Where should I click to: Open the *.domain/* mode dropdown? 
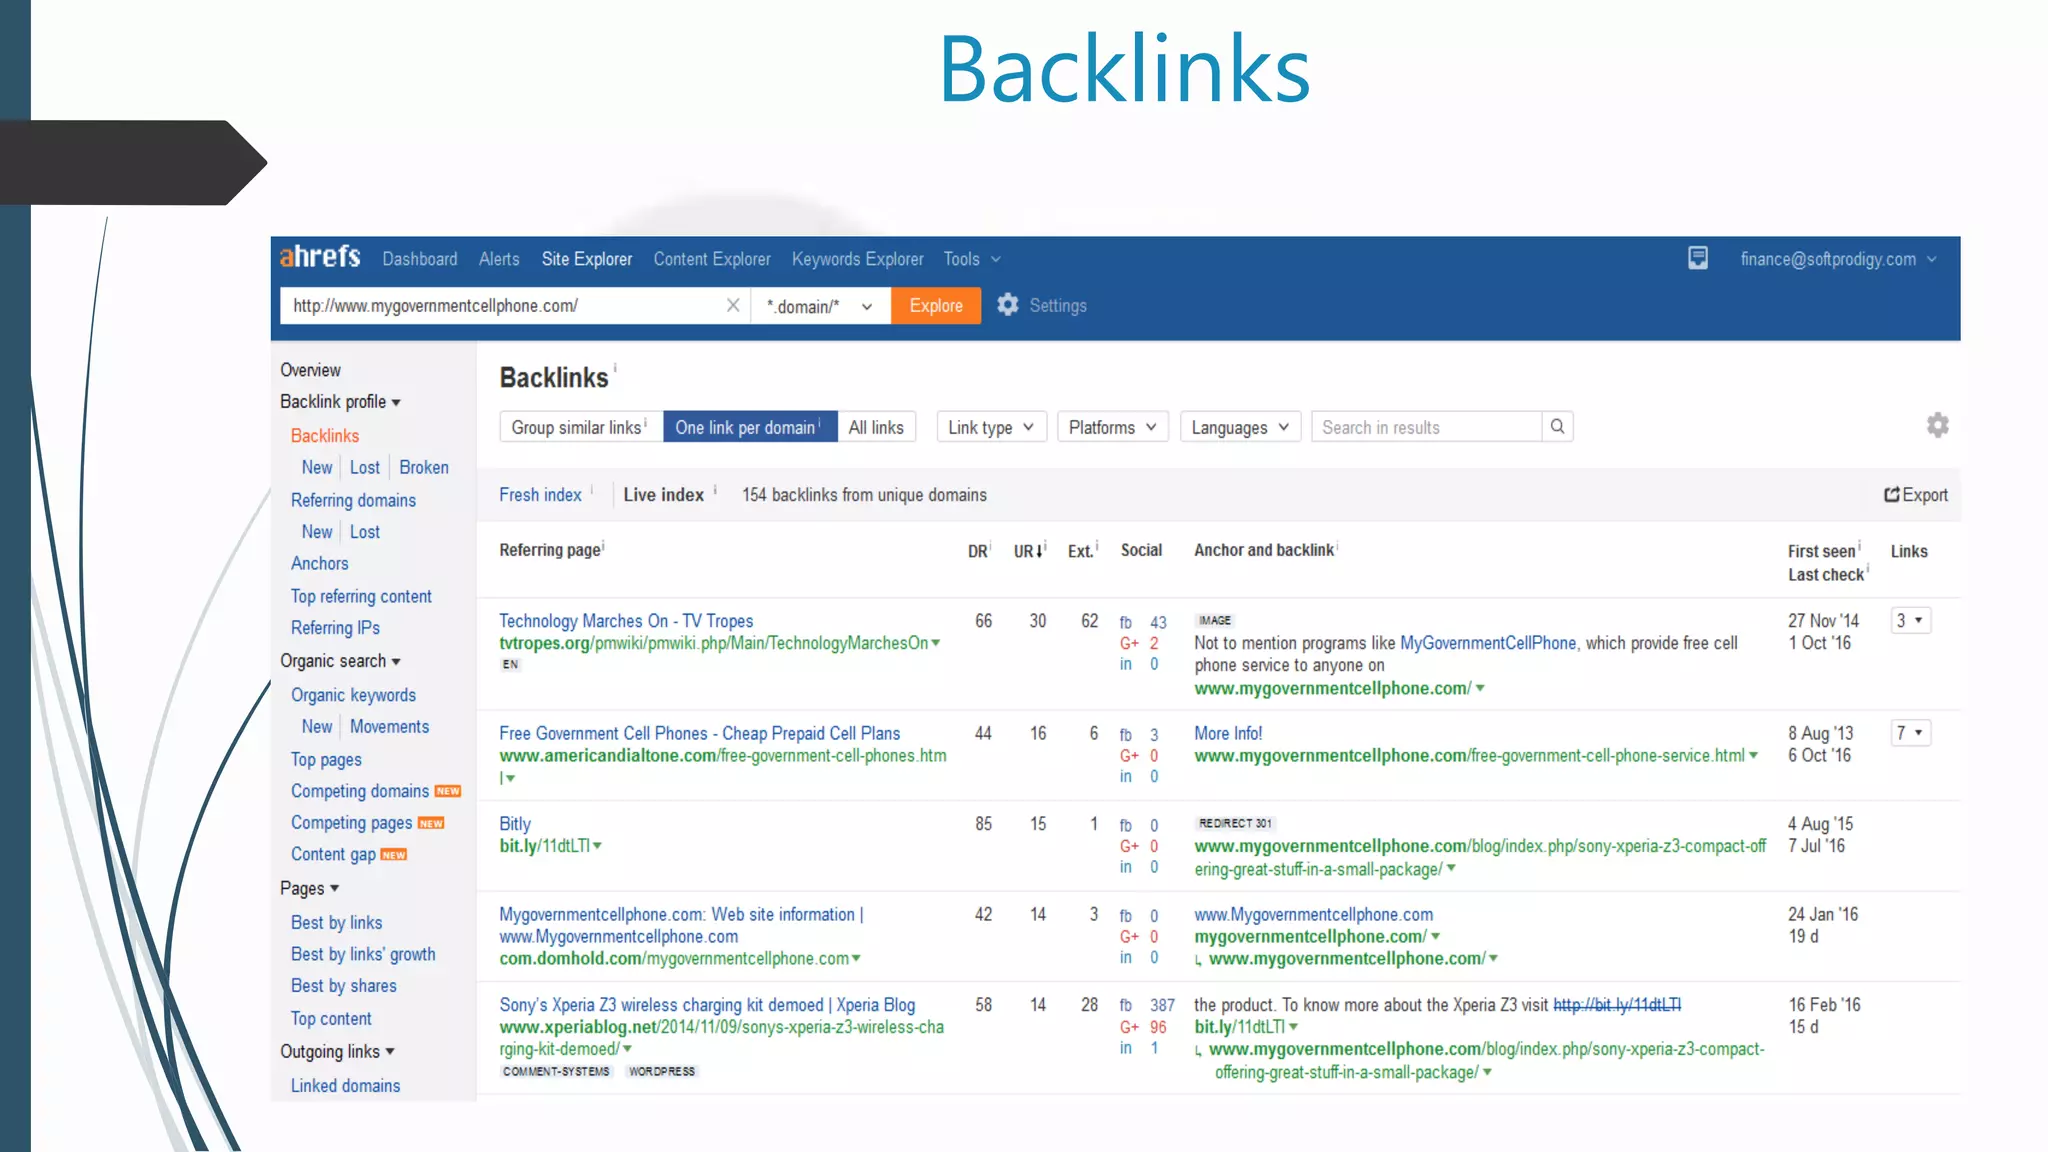819,306
